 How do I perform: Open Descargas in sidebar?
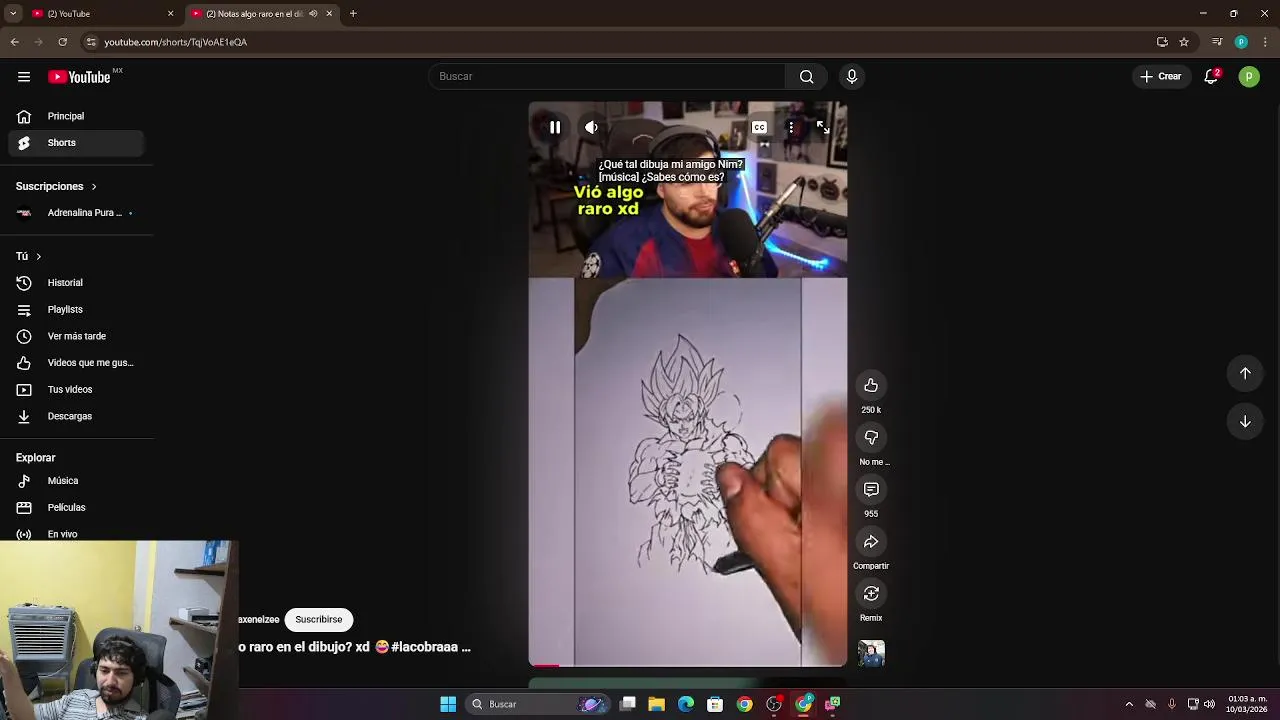(x=76, y=416)
